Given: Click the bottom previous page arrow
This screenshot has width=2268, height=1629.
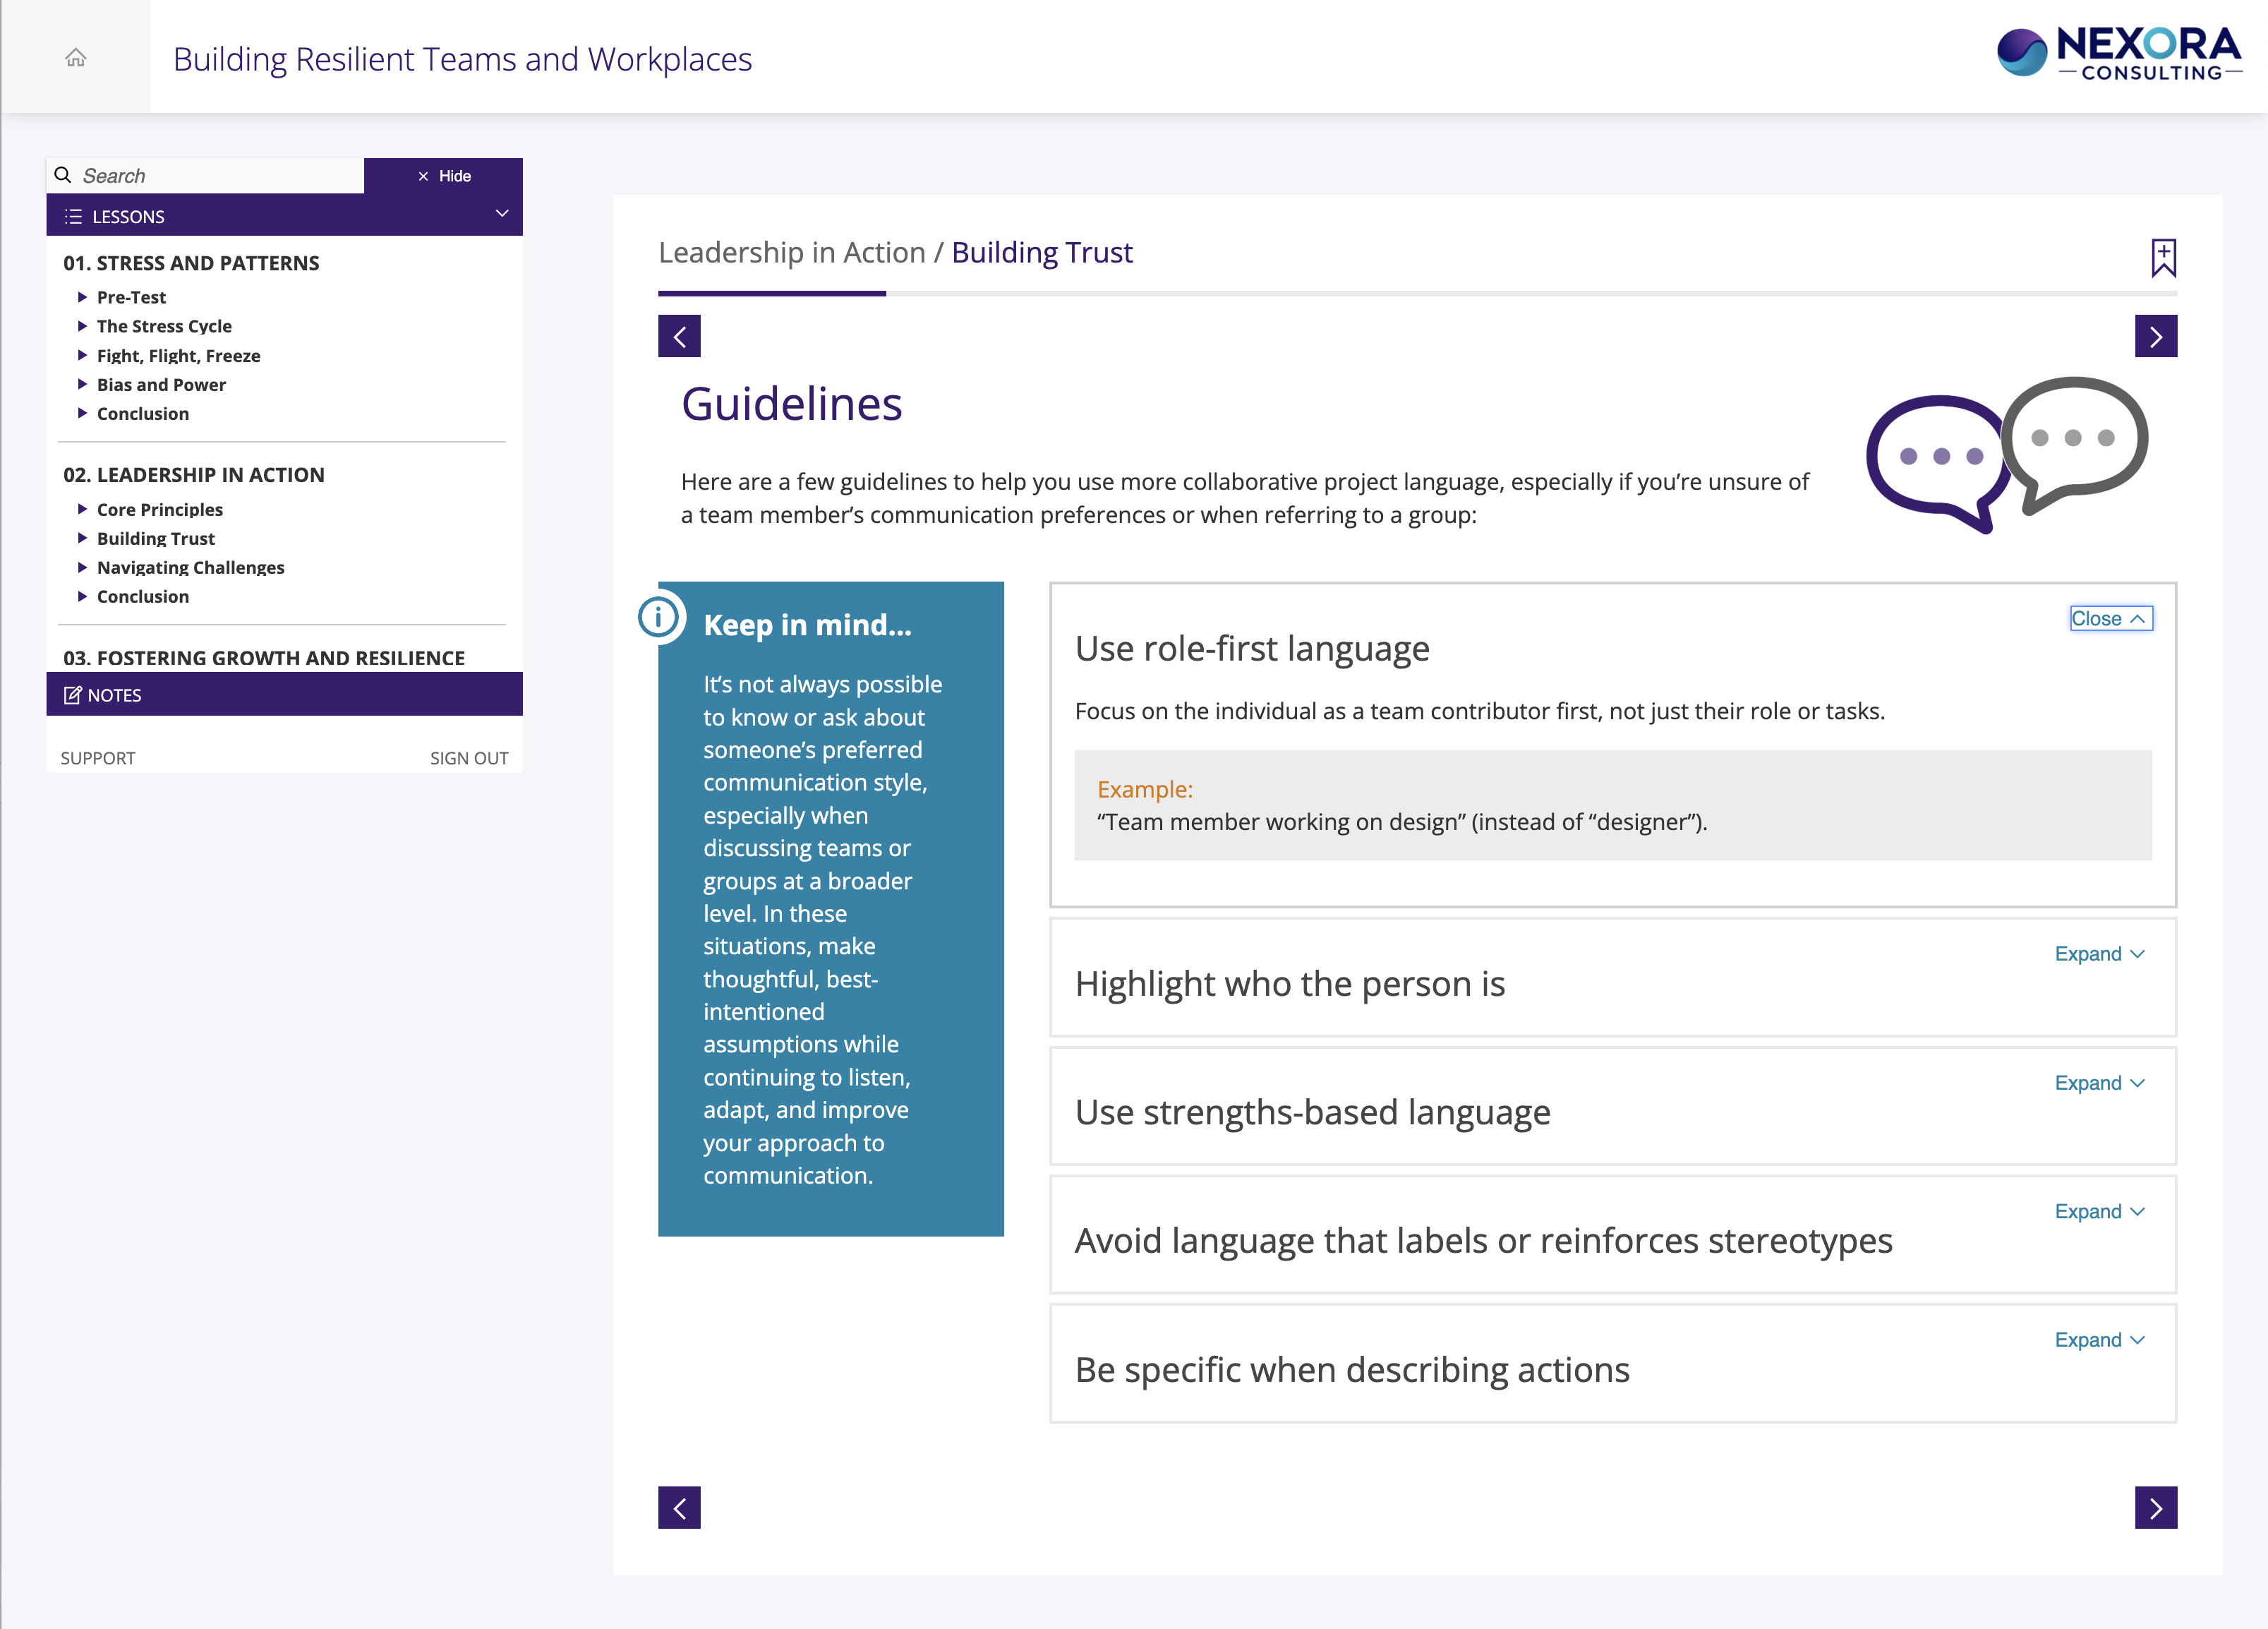Looking at the screenshot, I should [x=679, y=1507].
